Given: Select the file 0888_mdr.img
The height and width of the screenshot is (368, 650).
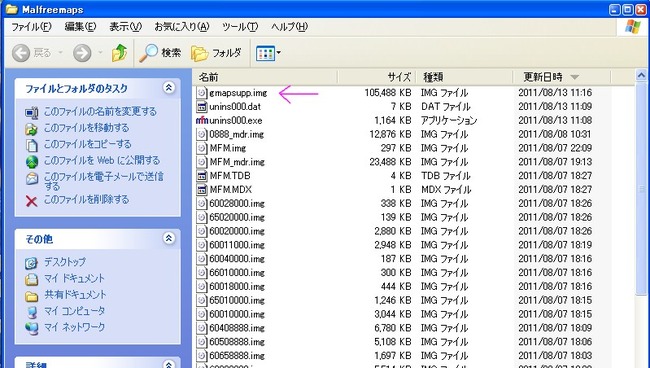Looking at the screenshot, I should 237,134.
